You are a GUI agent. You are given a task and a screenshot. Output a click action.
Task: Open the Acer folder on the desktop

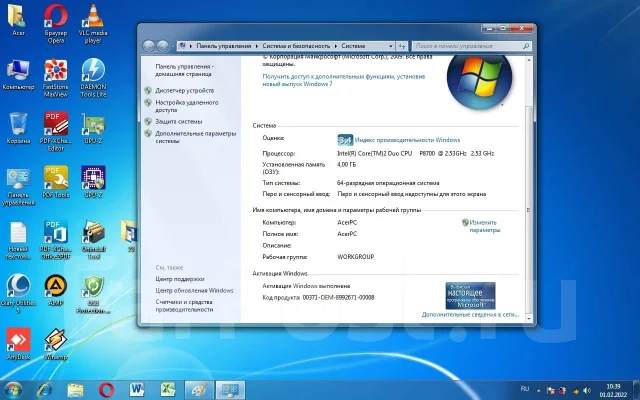[x=18, y=20]
